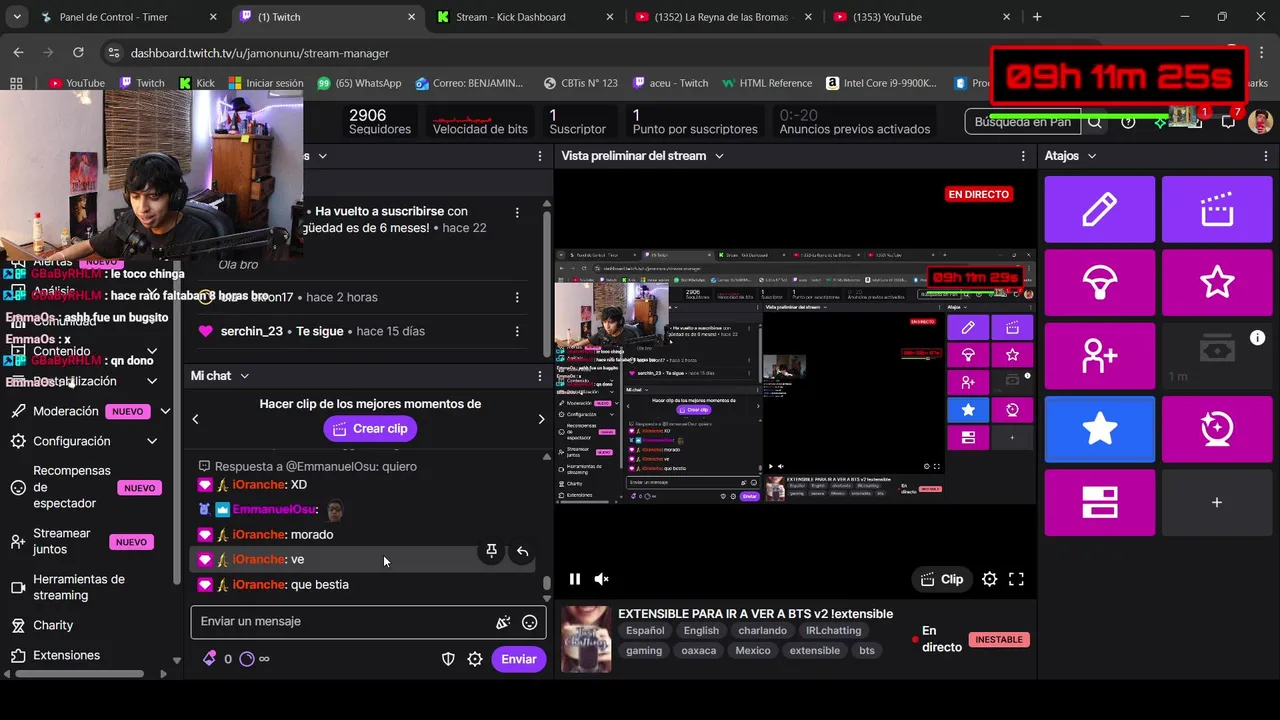Open a new browser tab

click(1037, 17)
